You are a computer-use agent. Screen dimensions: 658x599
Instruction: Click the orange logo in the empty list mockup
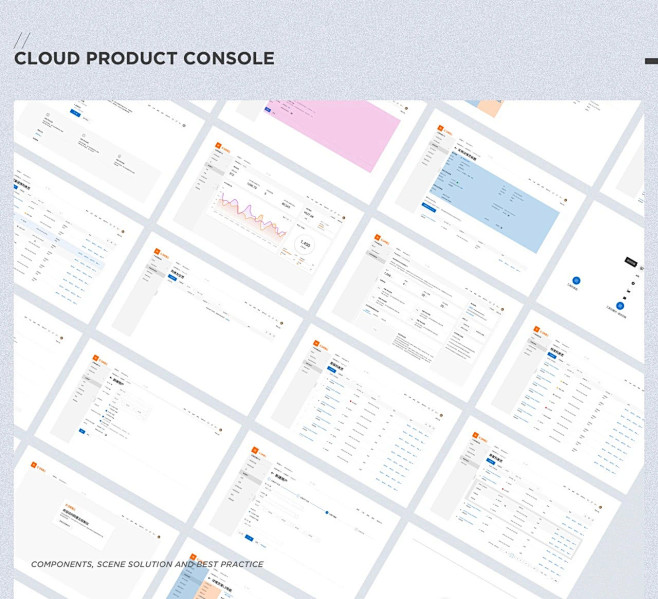pos(157,251)
